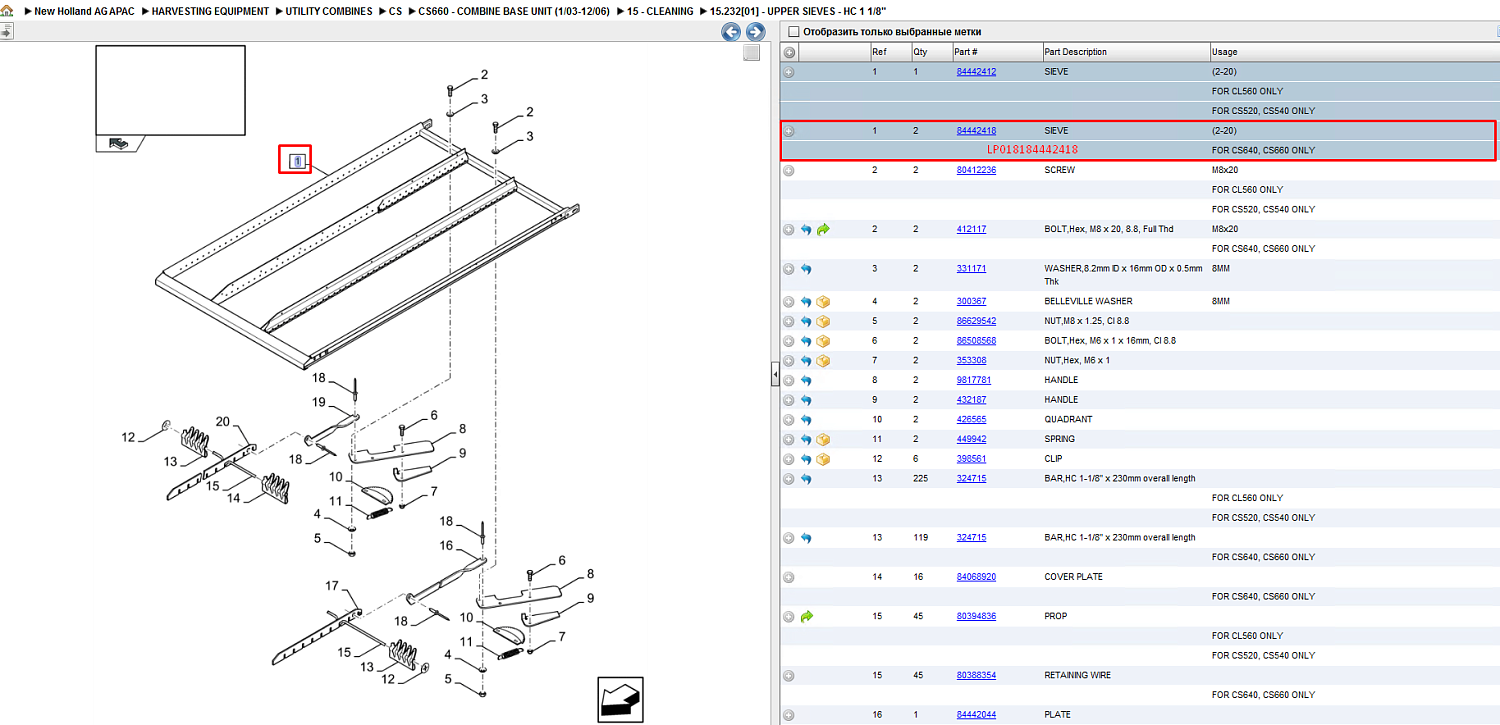1500x725 pixels.
Task: Collapse the panel using the splitter arrow handle
Action: coord(775,375)
